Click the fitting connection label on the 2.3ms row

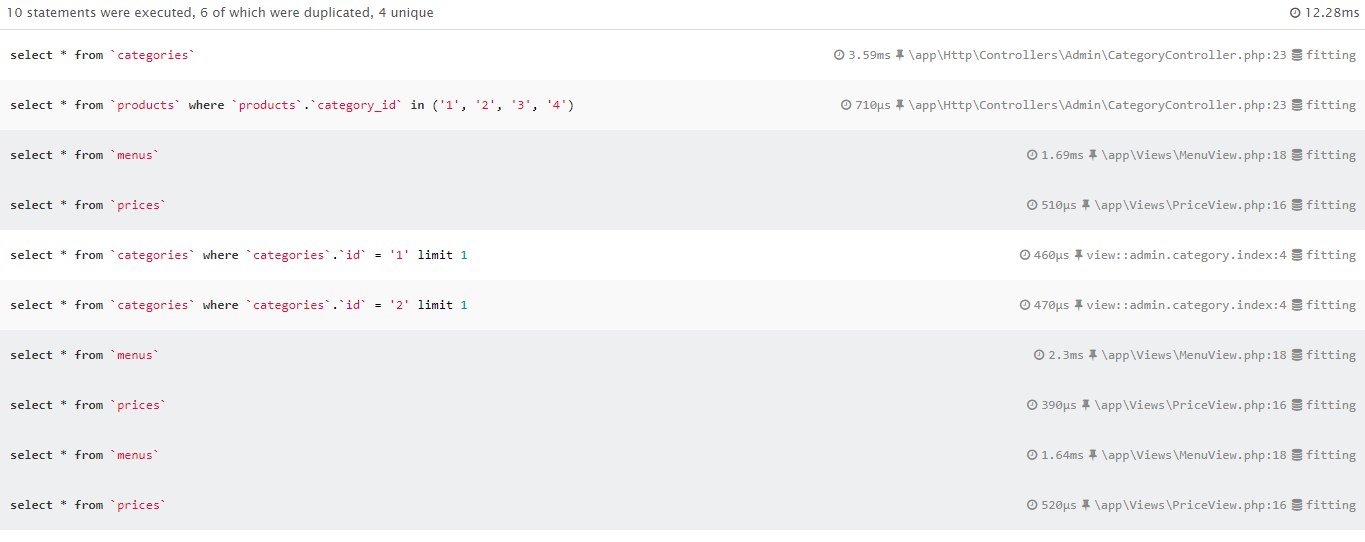click(x=1331, y=355)
